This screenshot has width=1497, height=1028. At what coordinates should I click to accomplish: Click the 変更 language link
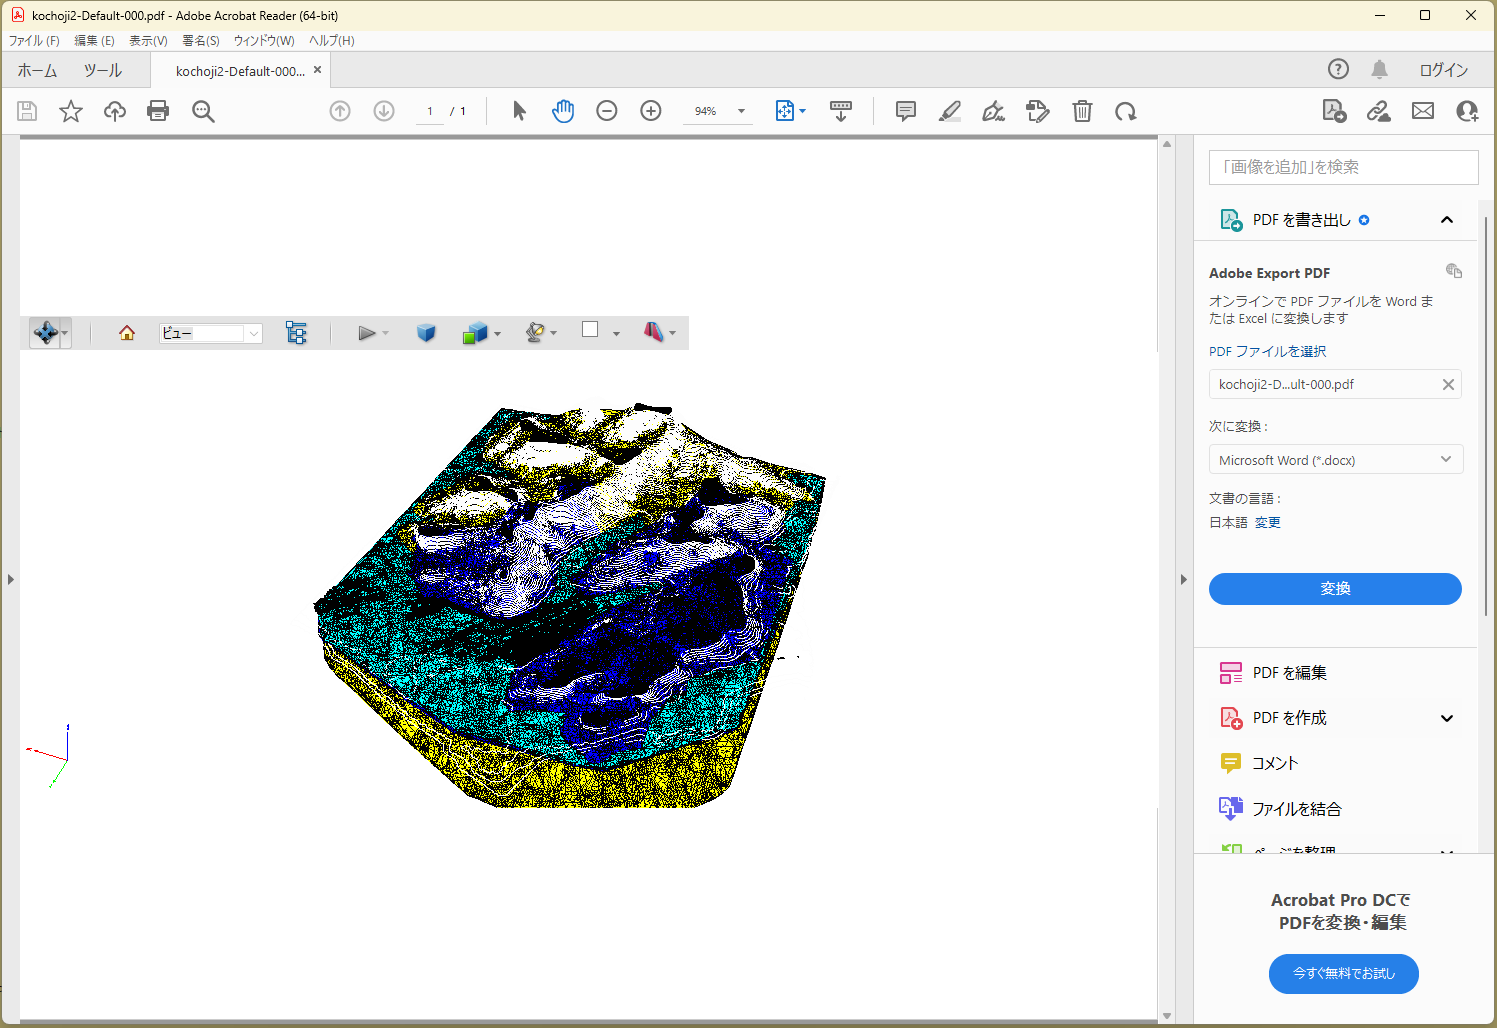click(x=1268, y=523)
